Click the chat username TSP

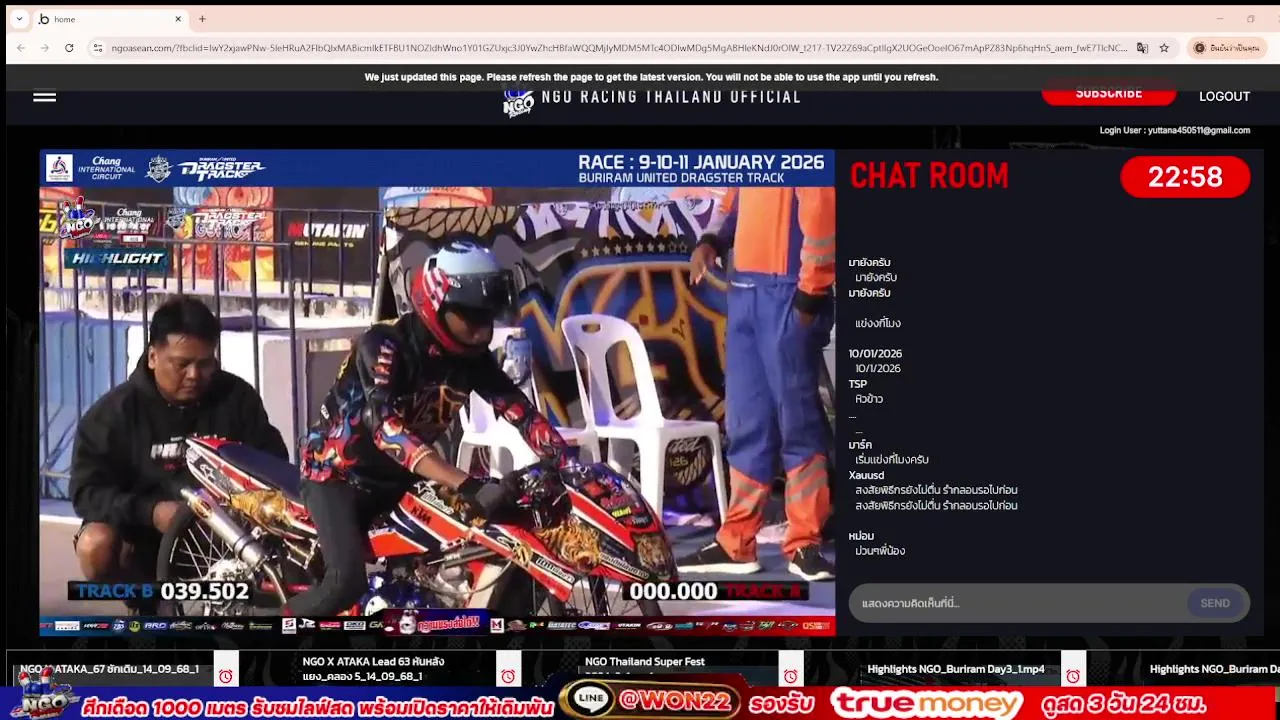(x=857, y=384)
